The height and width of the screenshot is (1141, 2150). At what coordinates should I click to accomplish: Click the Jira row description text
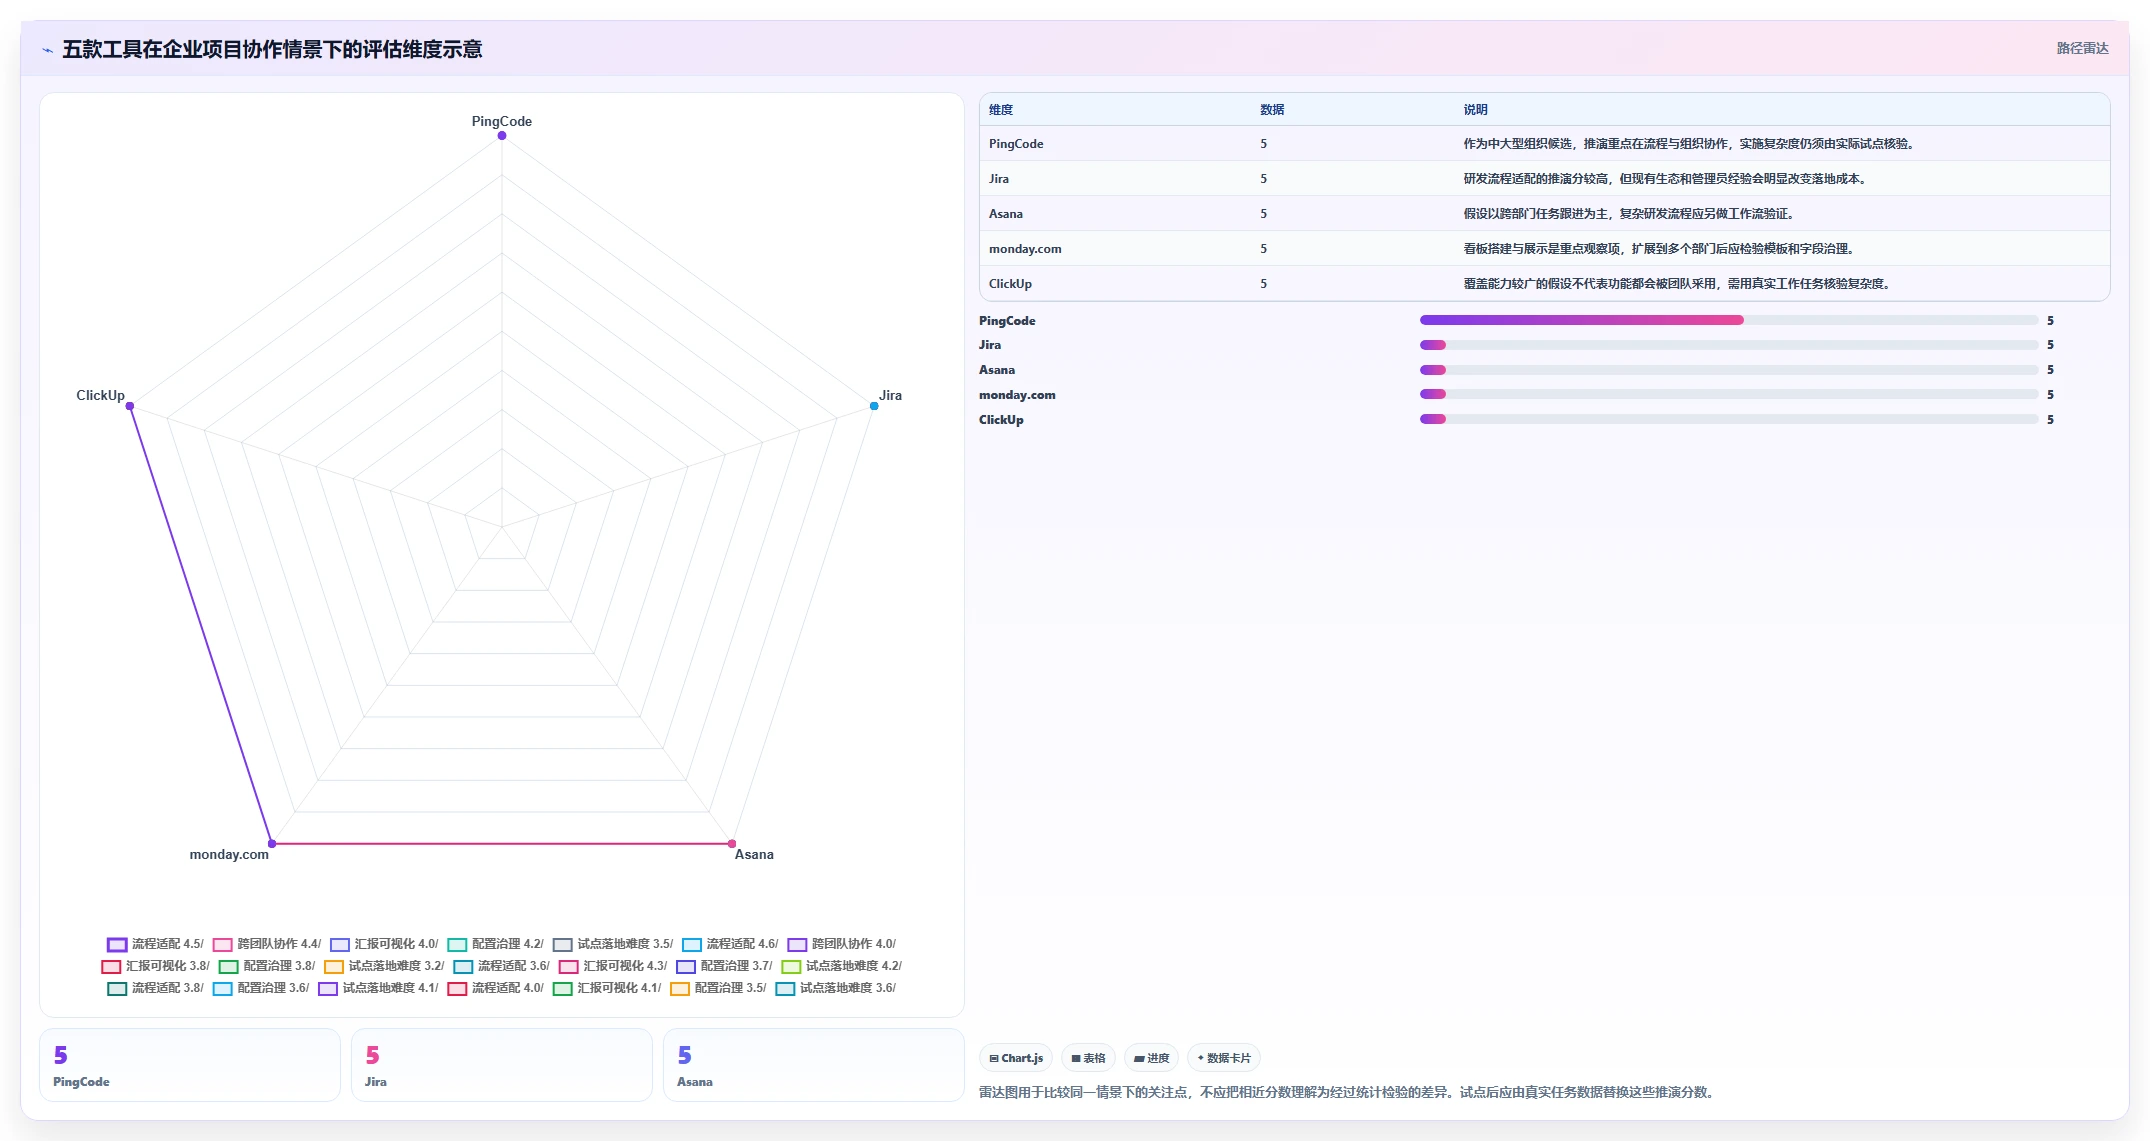point(1667,179)
